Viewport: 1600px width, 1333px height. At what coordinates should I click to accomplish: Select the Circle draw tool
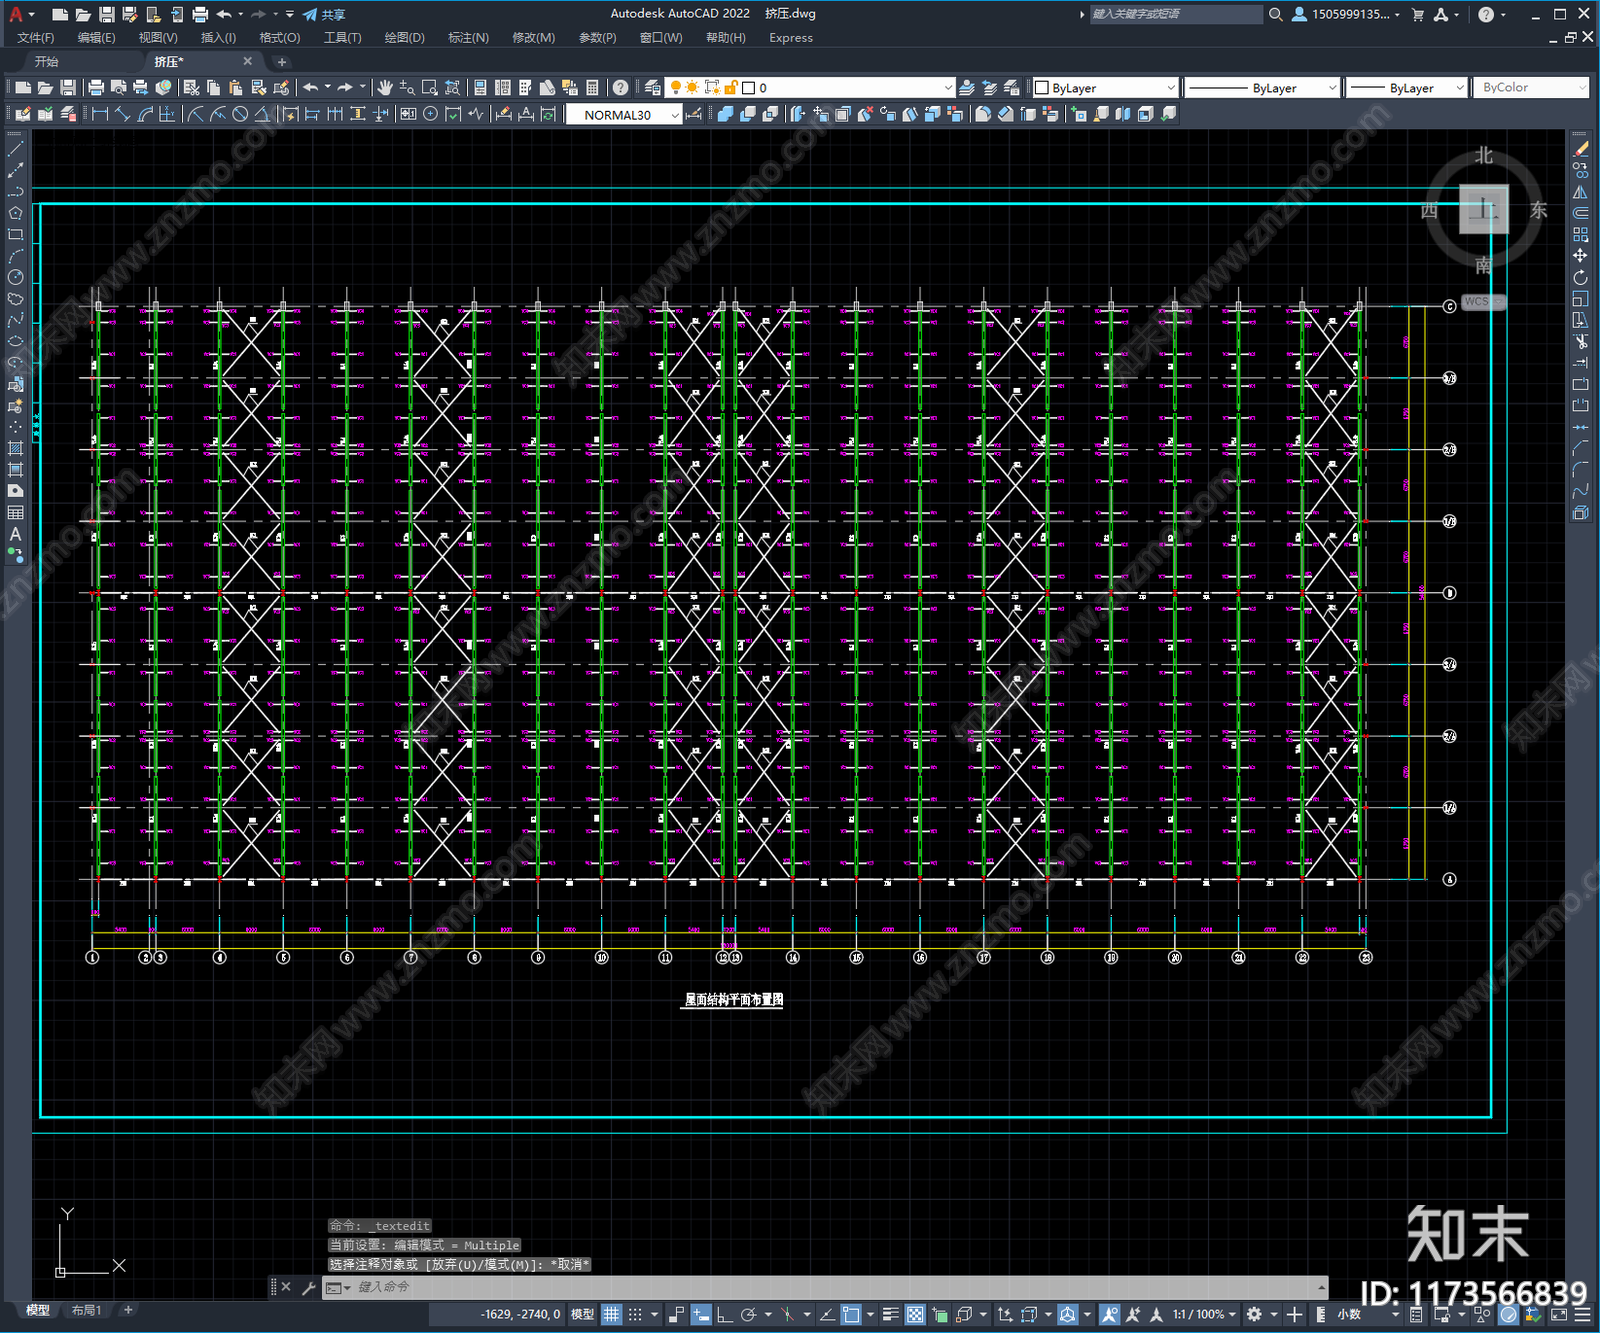click(15, 278)
